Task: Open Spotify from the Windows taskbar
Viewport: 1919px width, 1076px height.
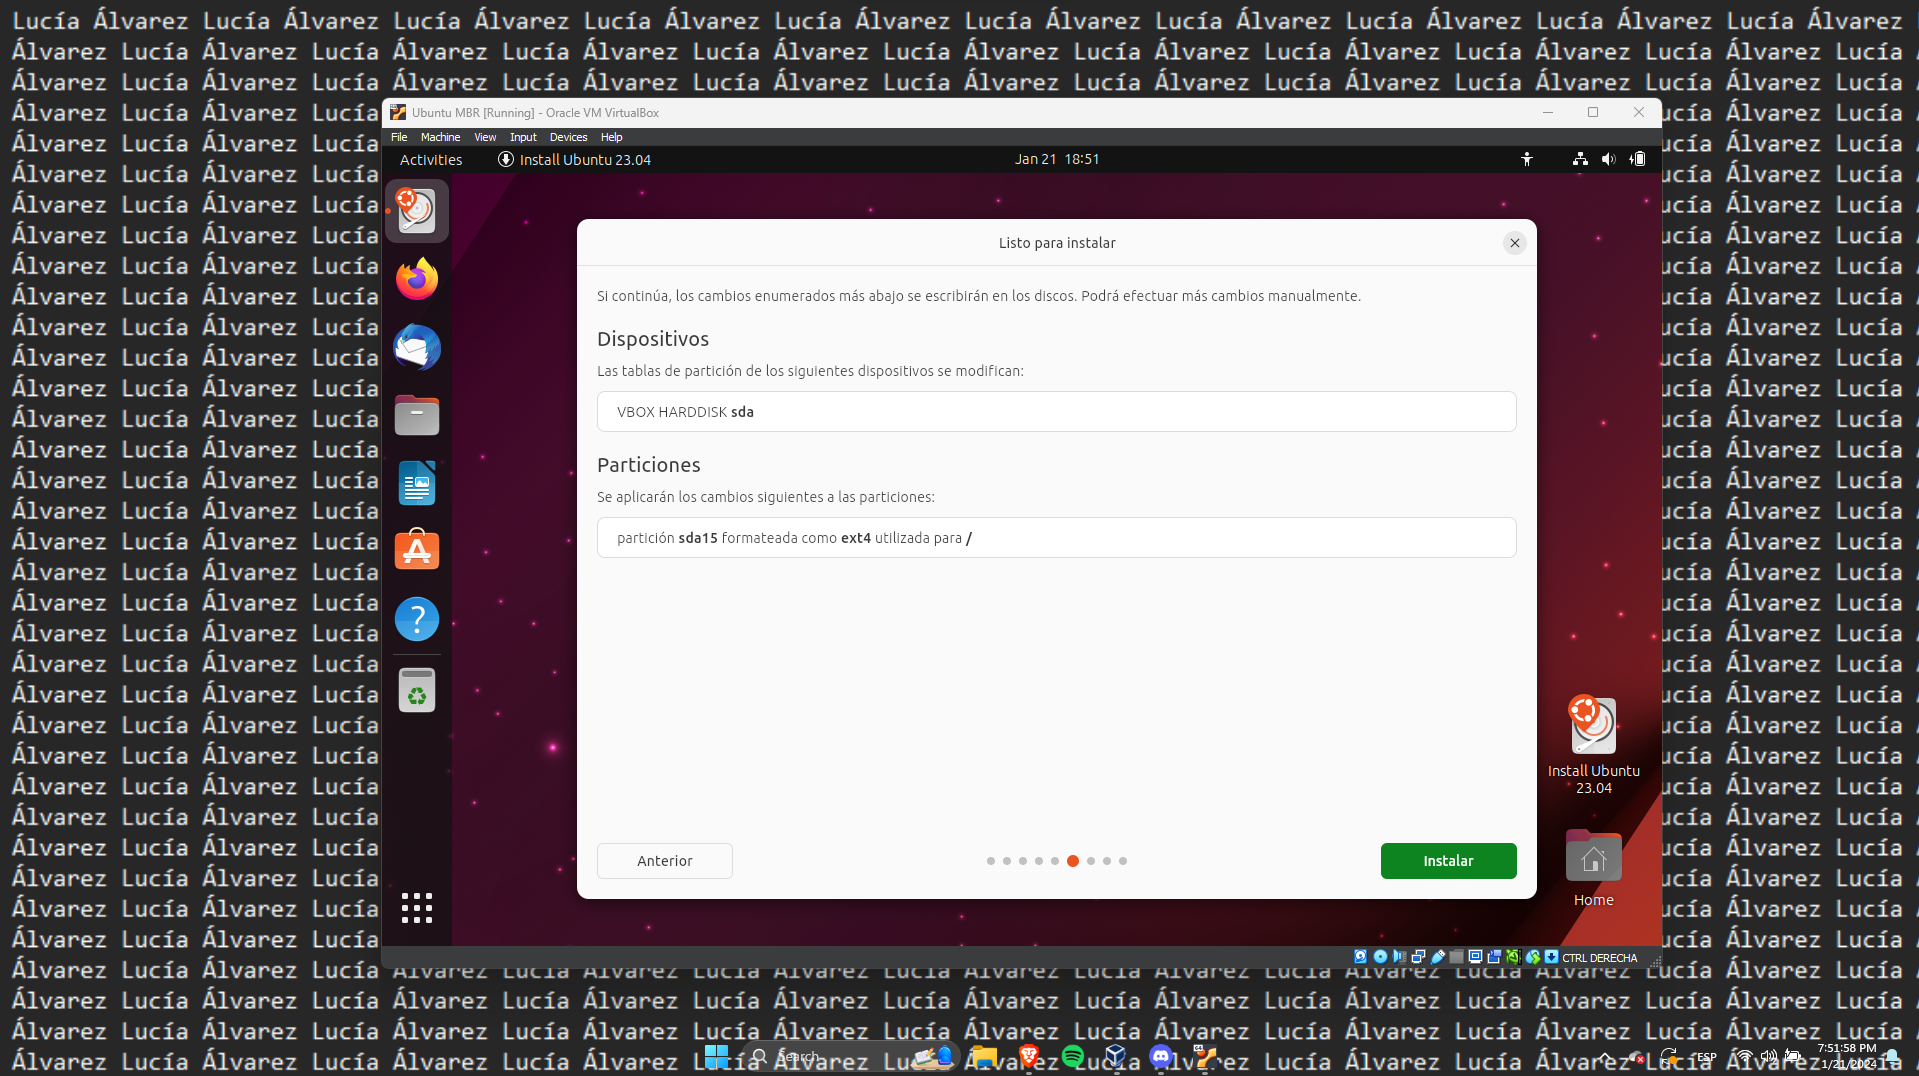Action: (x=1073, y=1056)
